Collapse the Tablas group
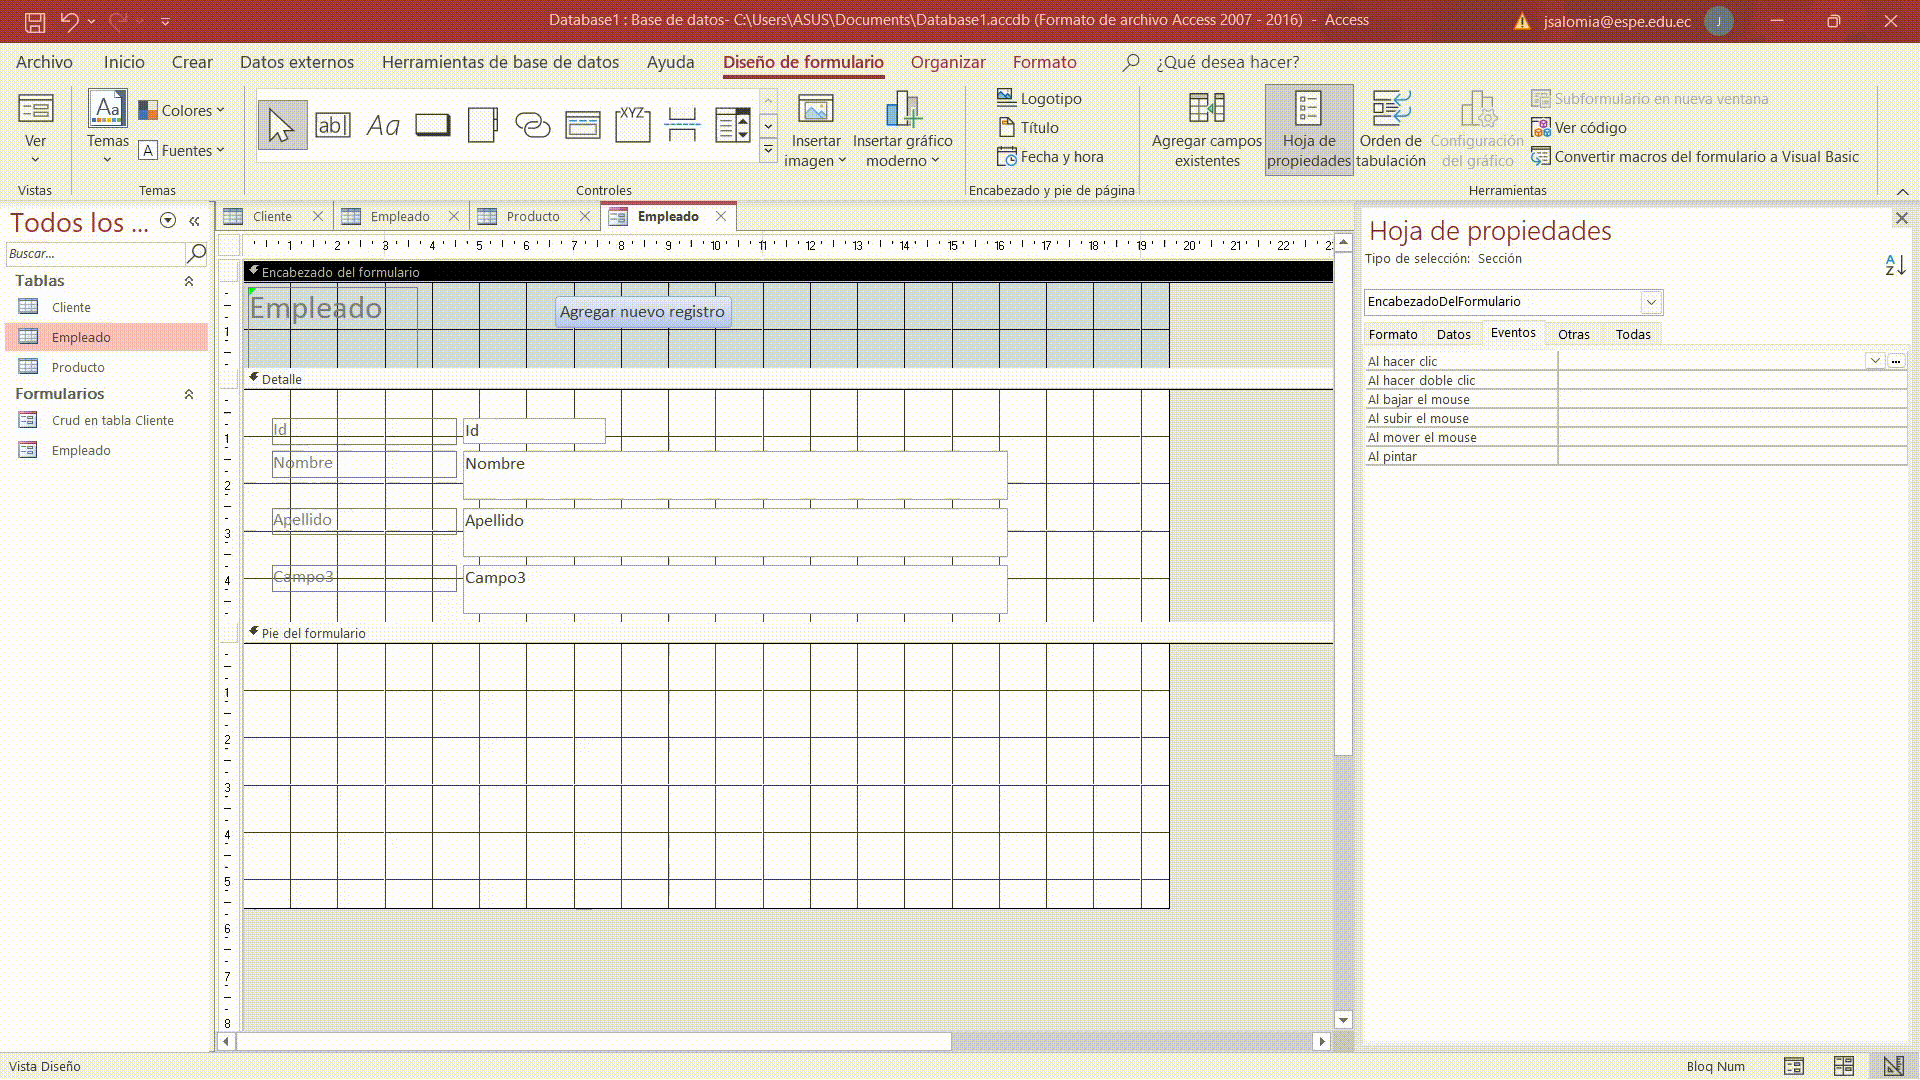This screenshot has height=1080, width=1920. coord(188,281)
